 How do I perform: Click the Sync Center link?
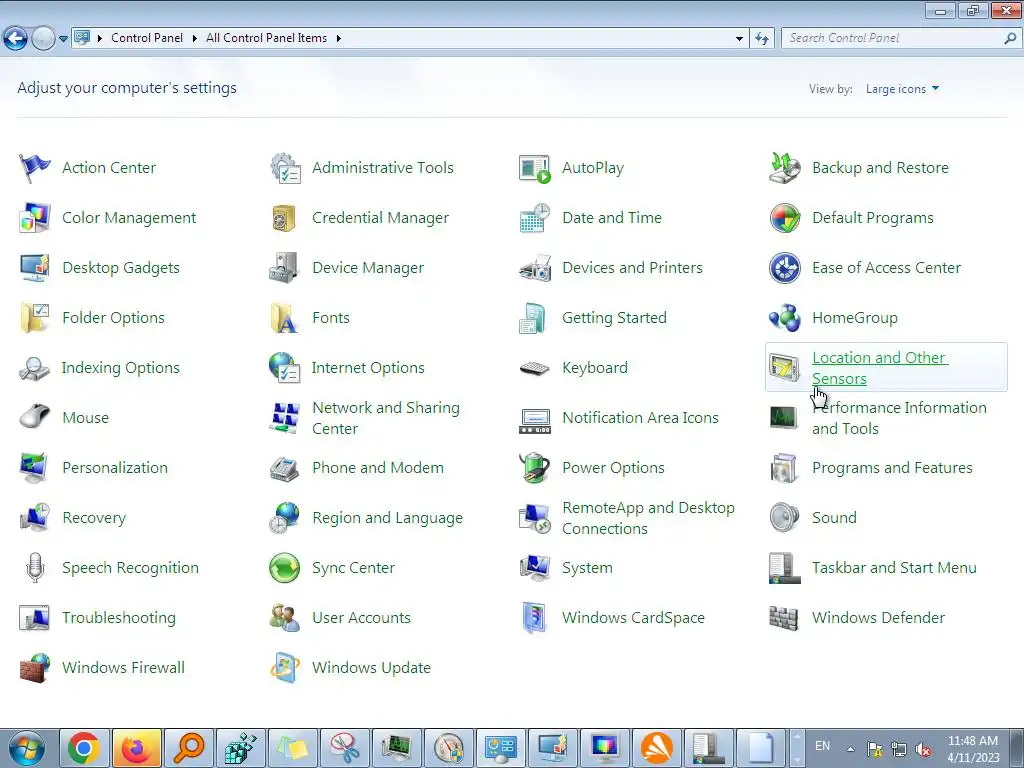353,568
